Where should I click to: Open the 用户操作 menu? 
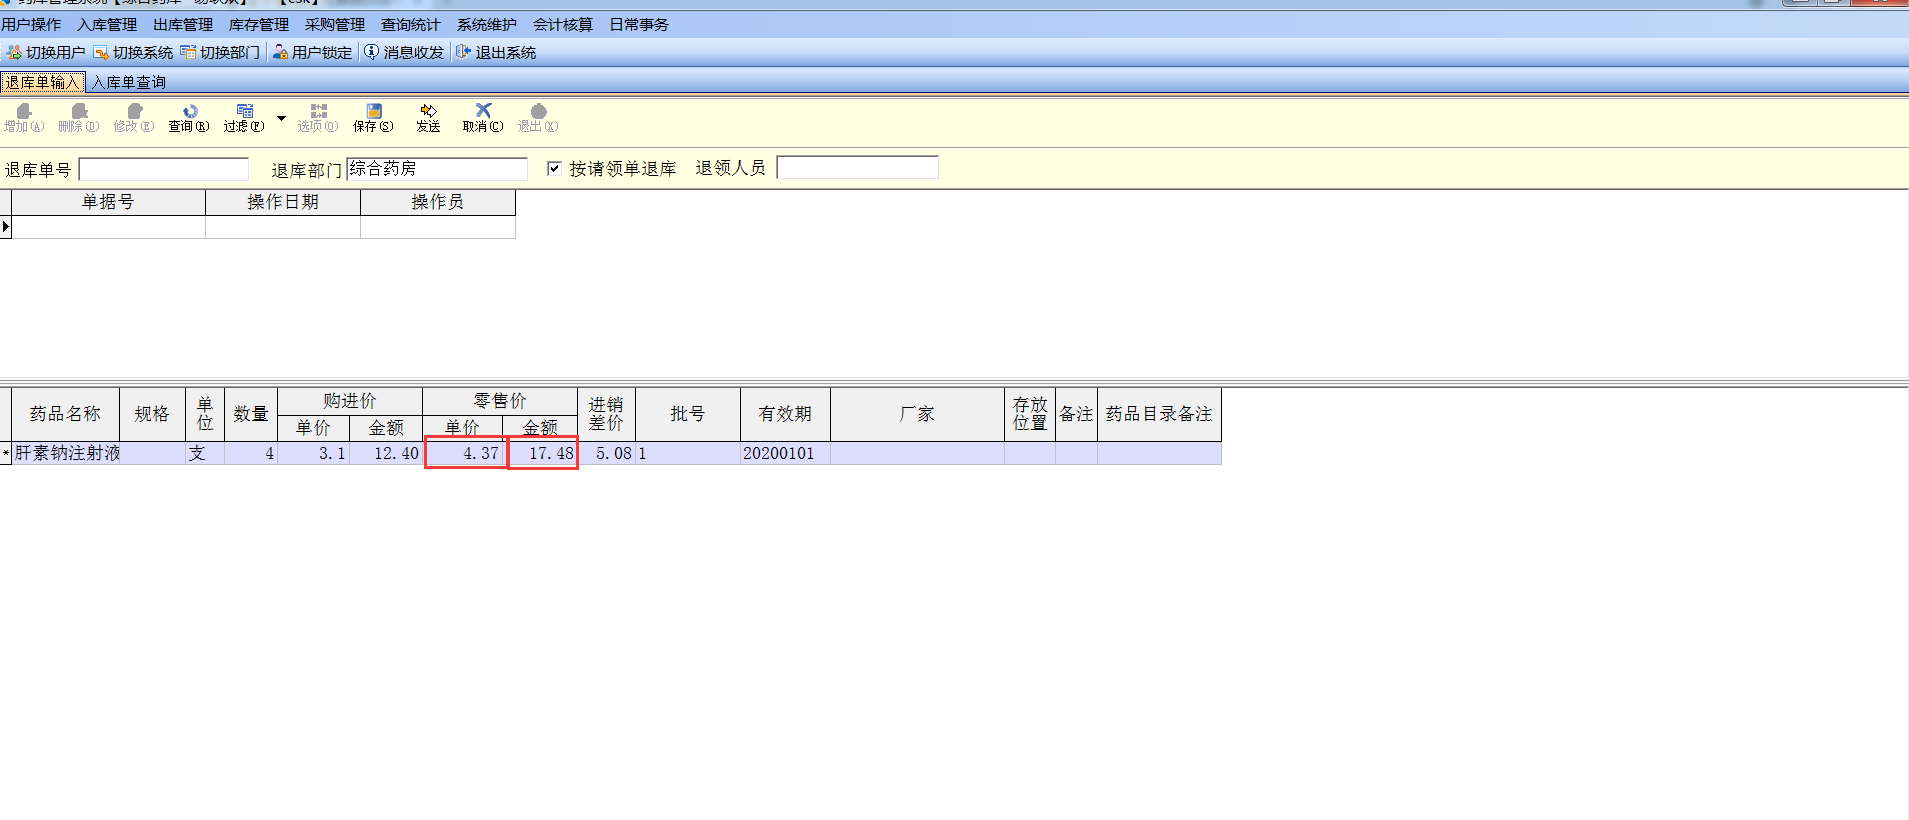click(31, 24)
